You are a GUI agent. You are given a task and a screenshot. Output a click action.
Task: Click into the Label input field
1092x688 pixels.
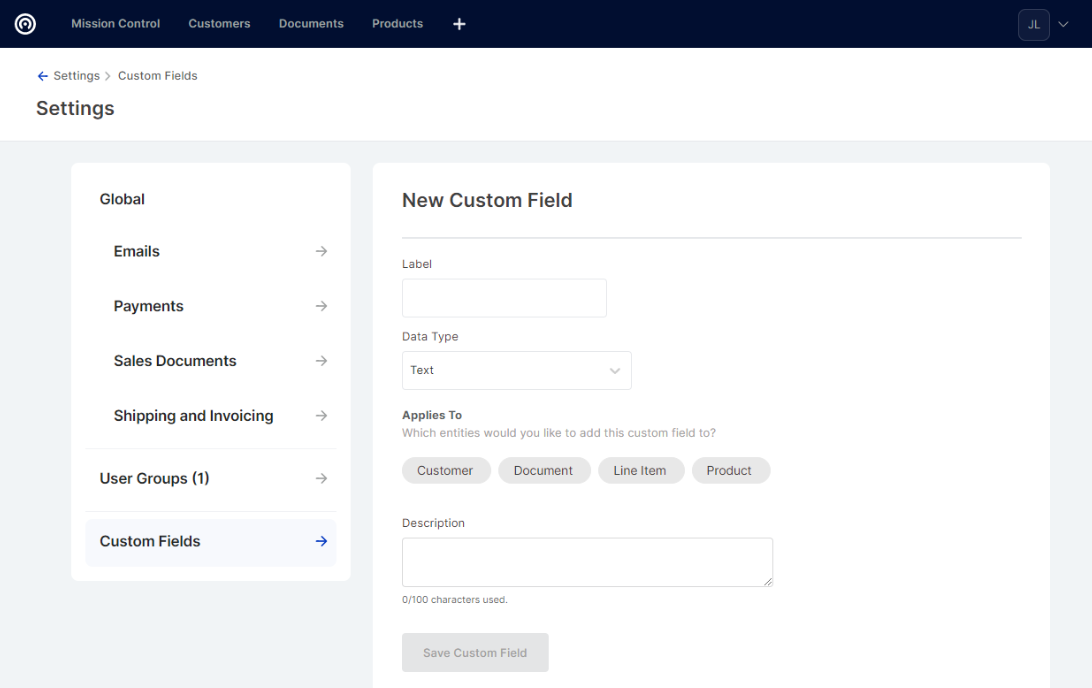(x=504, y=298)
